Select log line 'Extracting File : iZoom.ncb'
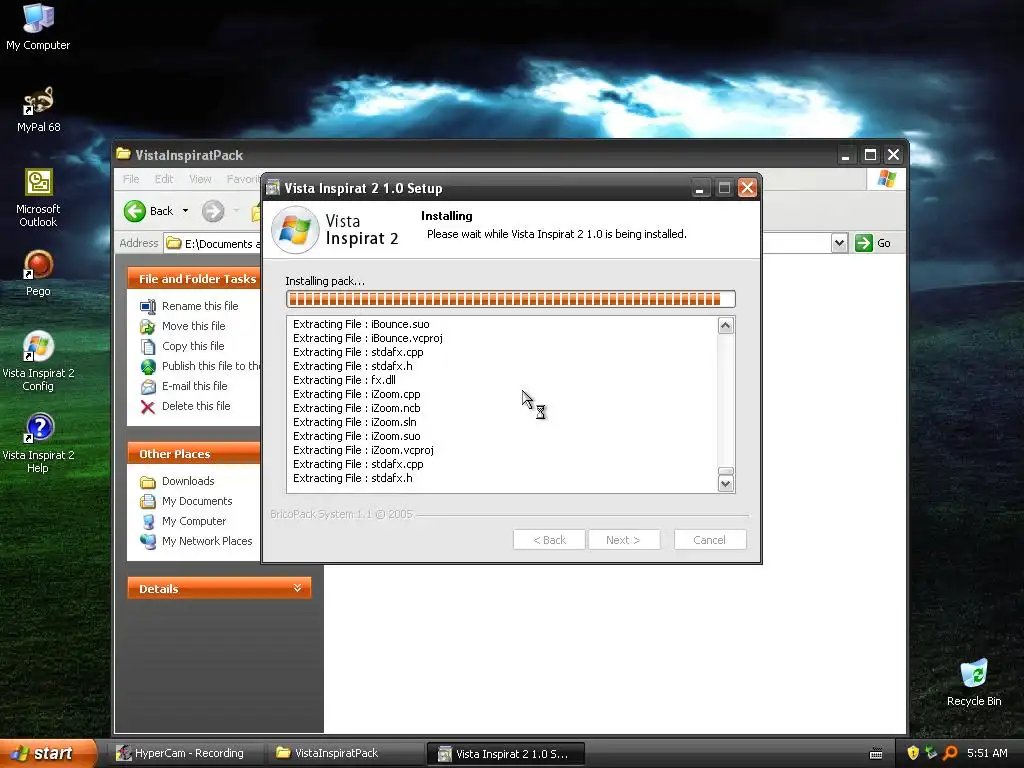Screen dimensions: 1024x768 point(357,408)
